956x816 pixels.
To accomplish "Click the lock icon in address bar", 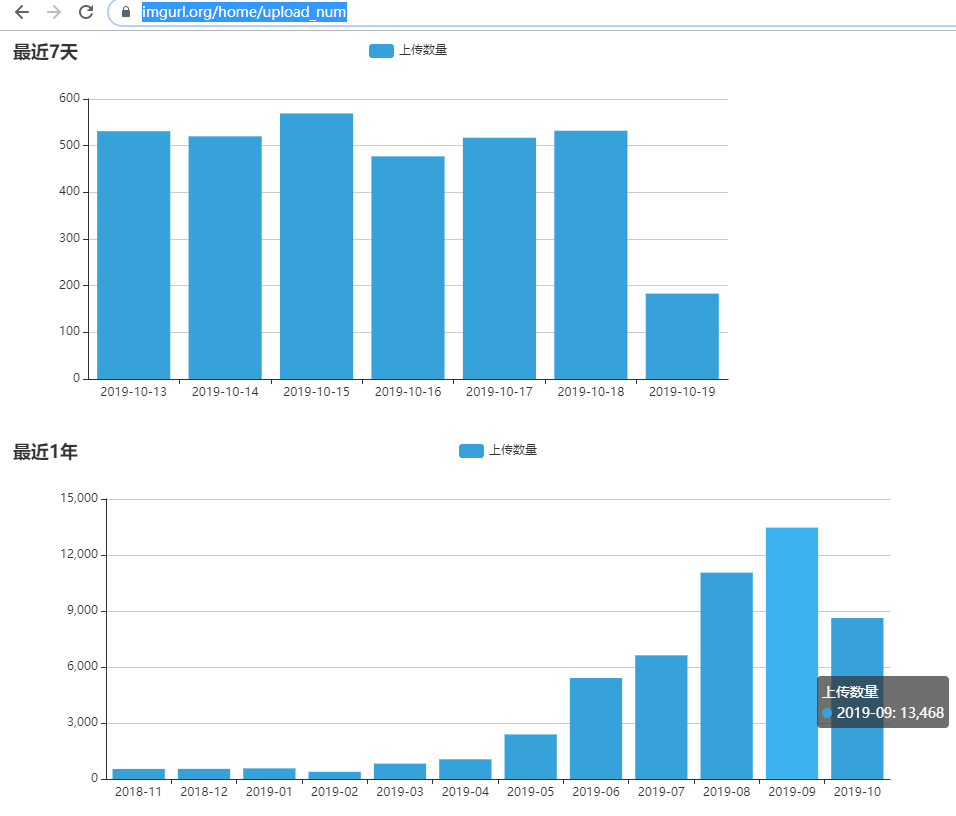I will pyautogui.click(x=125, y=12).
